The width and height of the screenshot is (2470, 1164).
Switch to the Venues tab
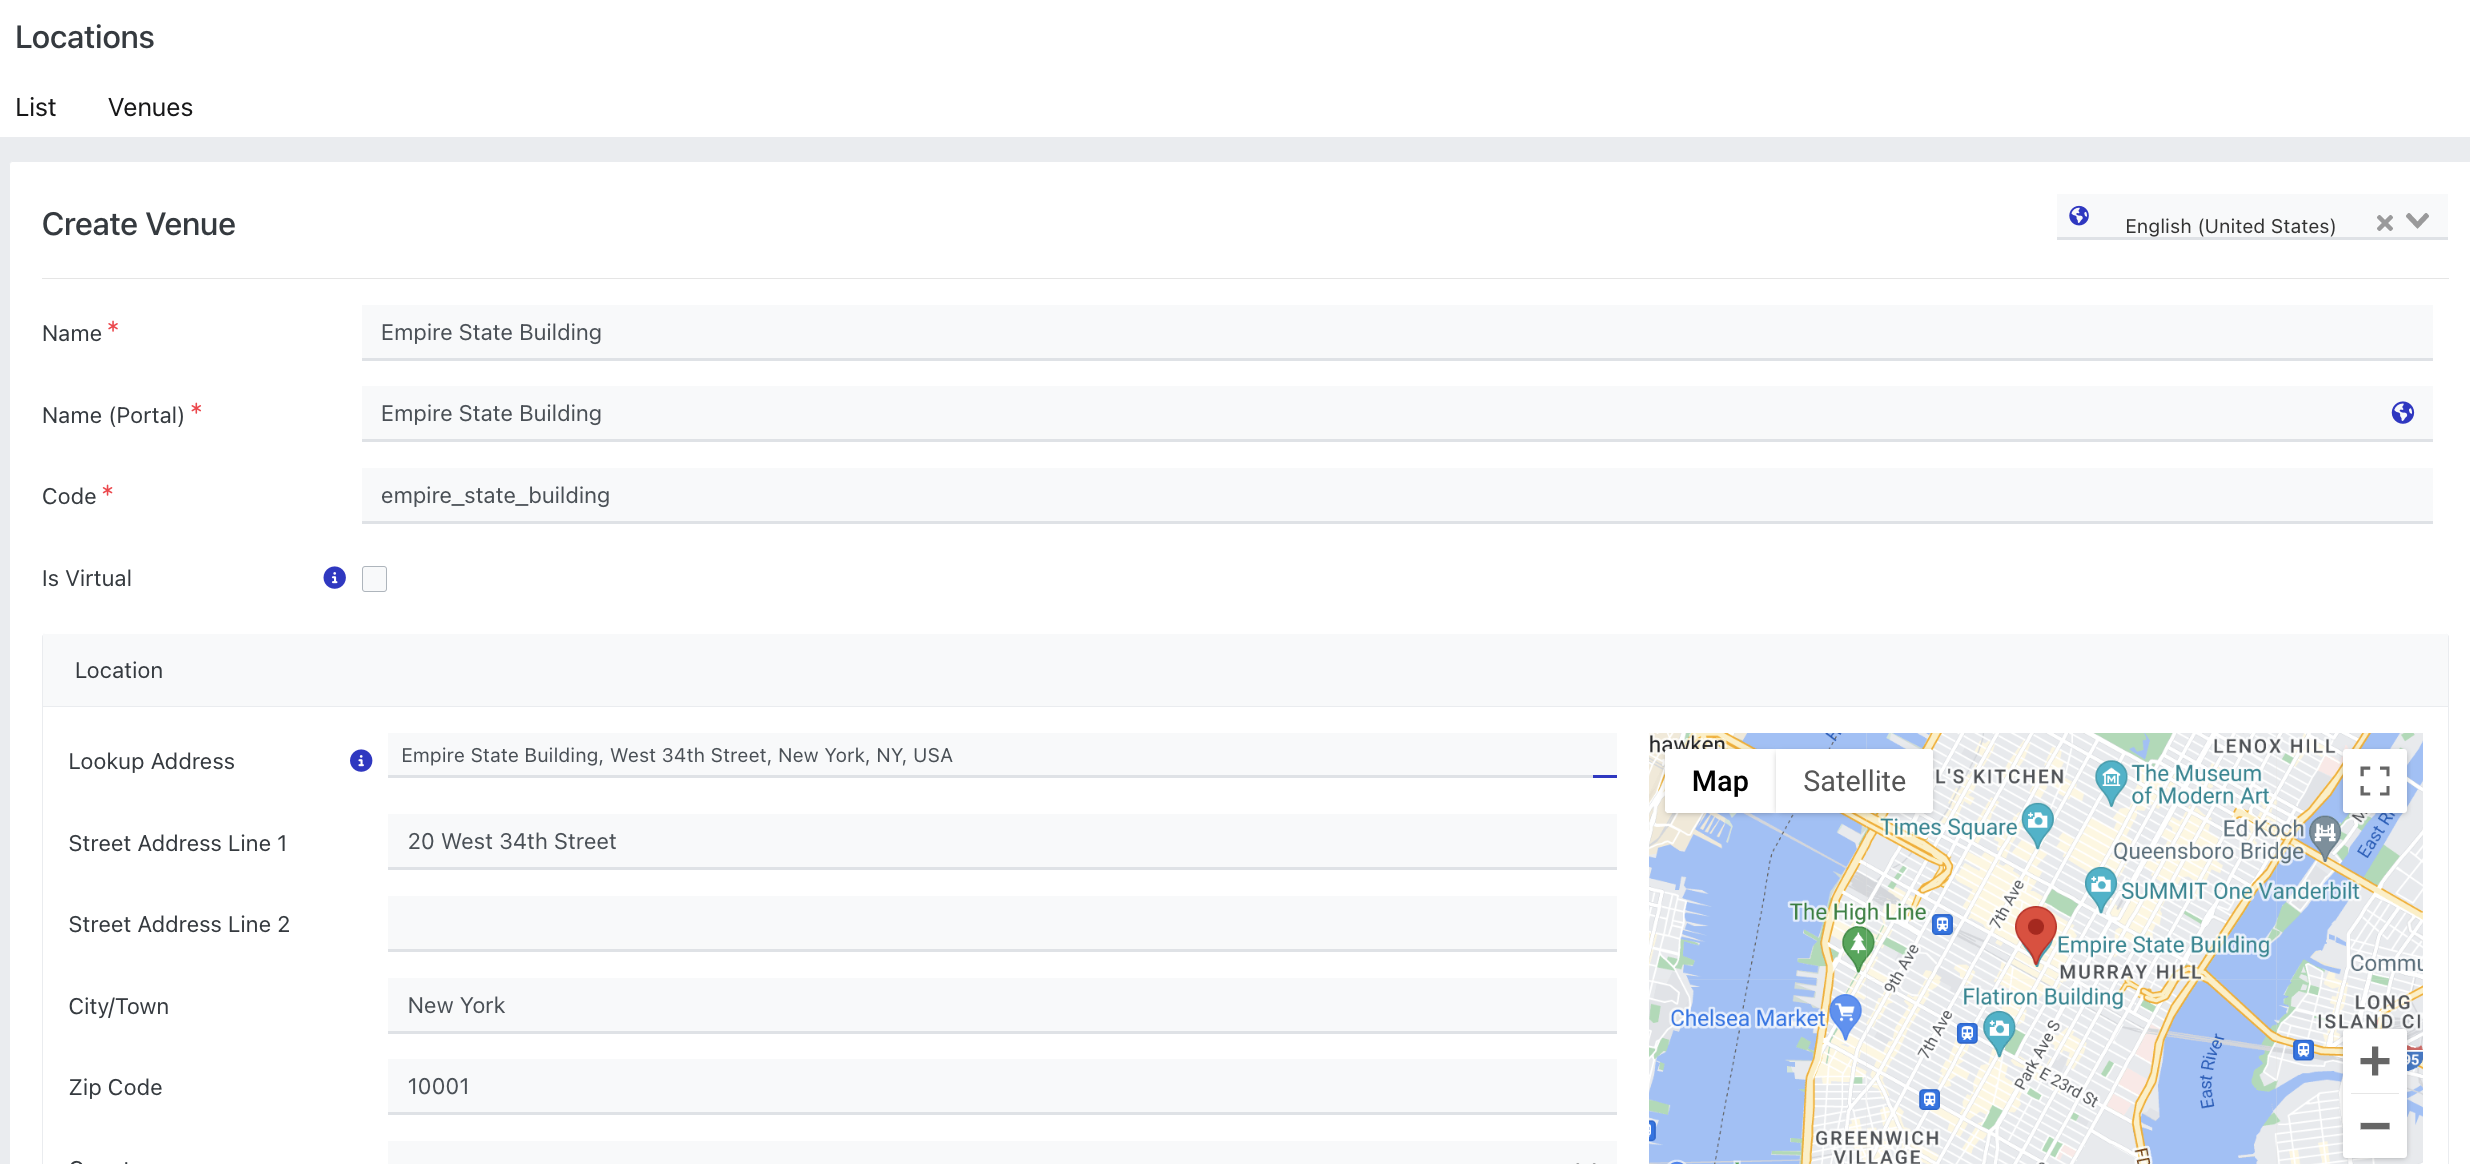click(150, 107)
